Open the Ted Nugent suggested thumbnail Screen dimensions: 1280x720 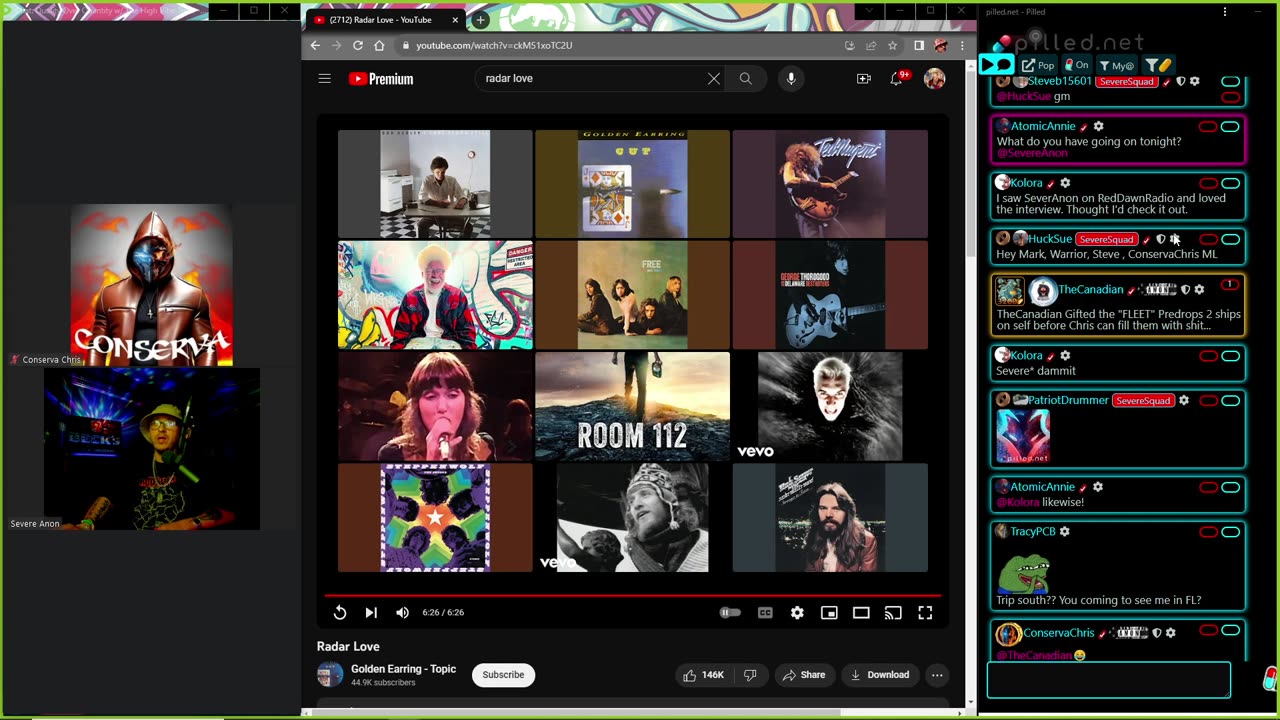[830, 184]
